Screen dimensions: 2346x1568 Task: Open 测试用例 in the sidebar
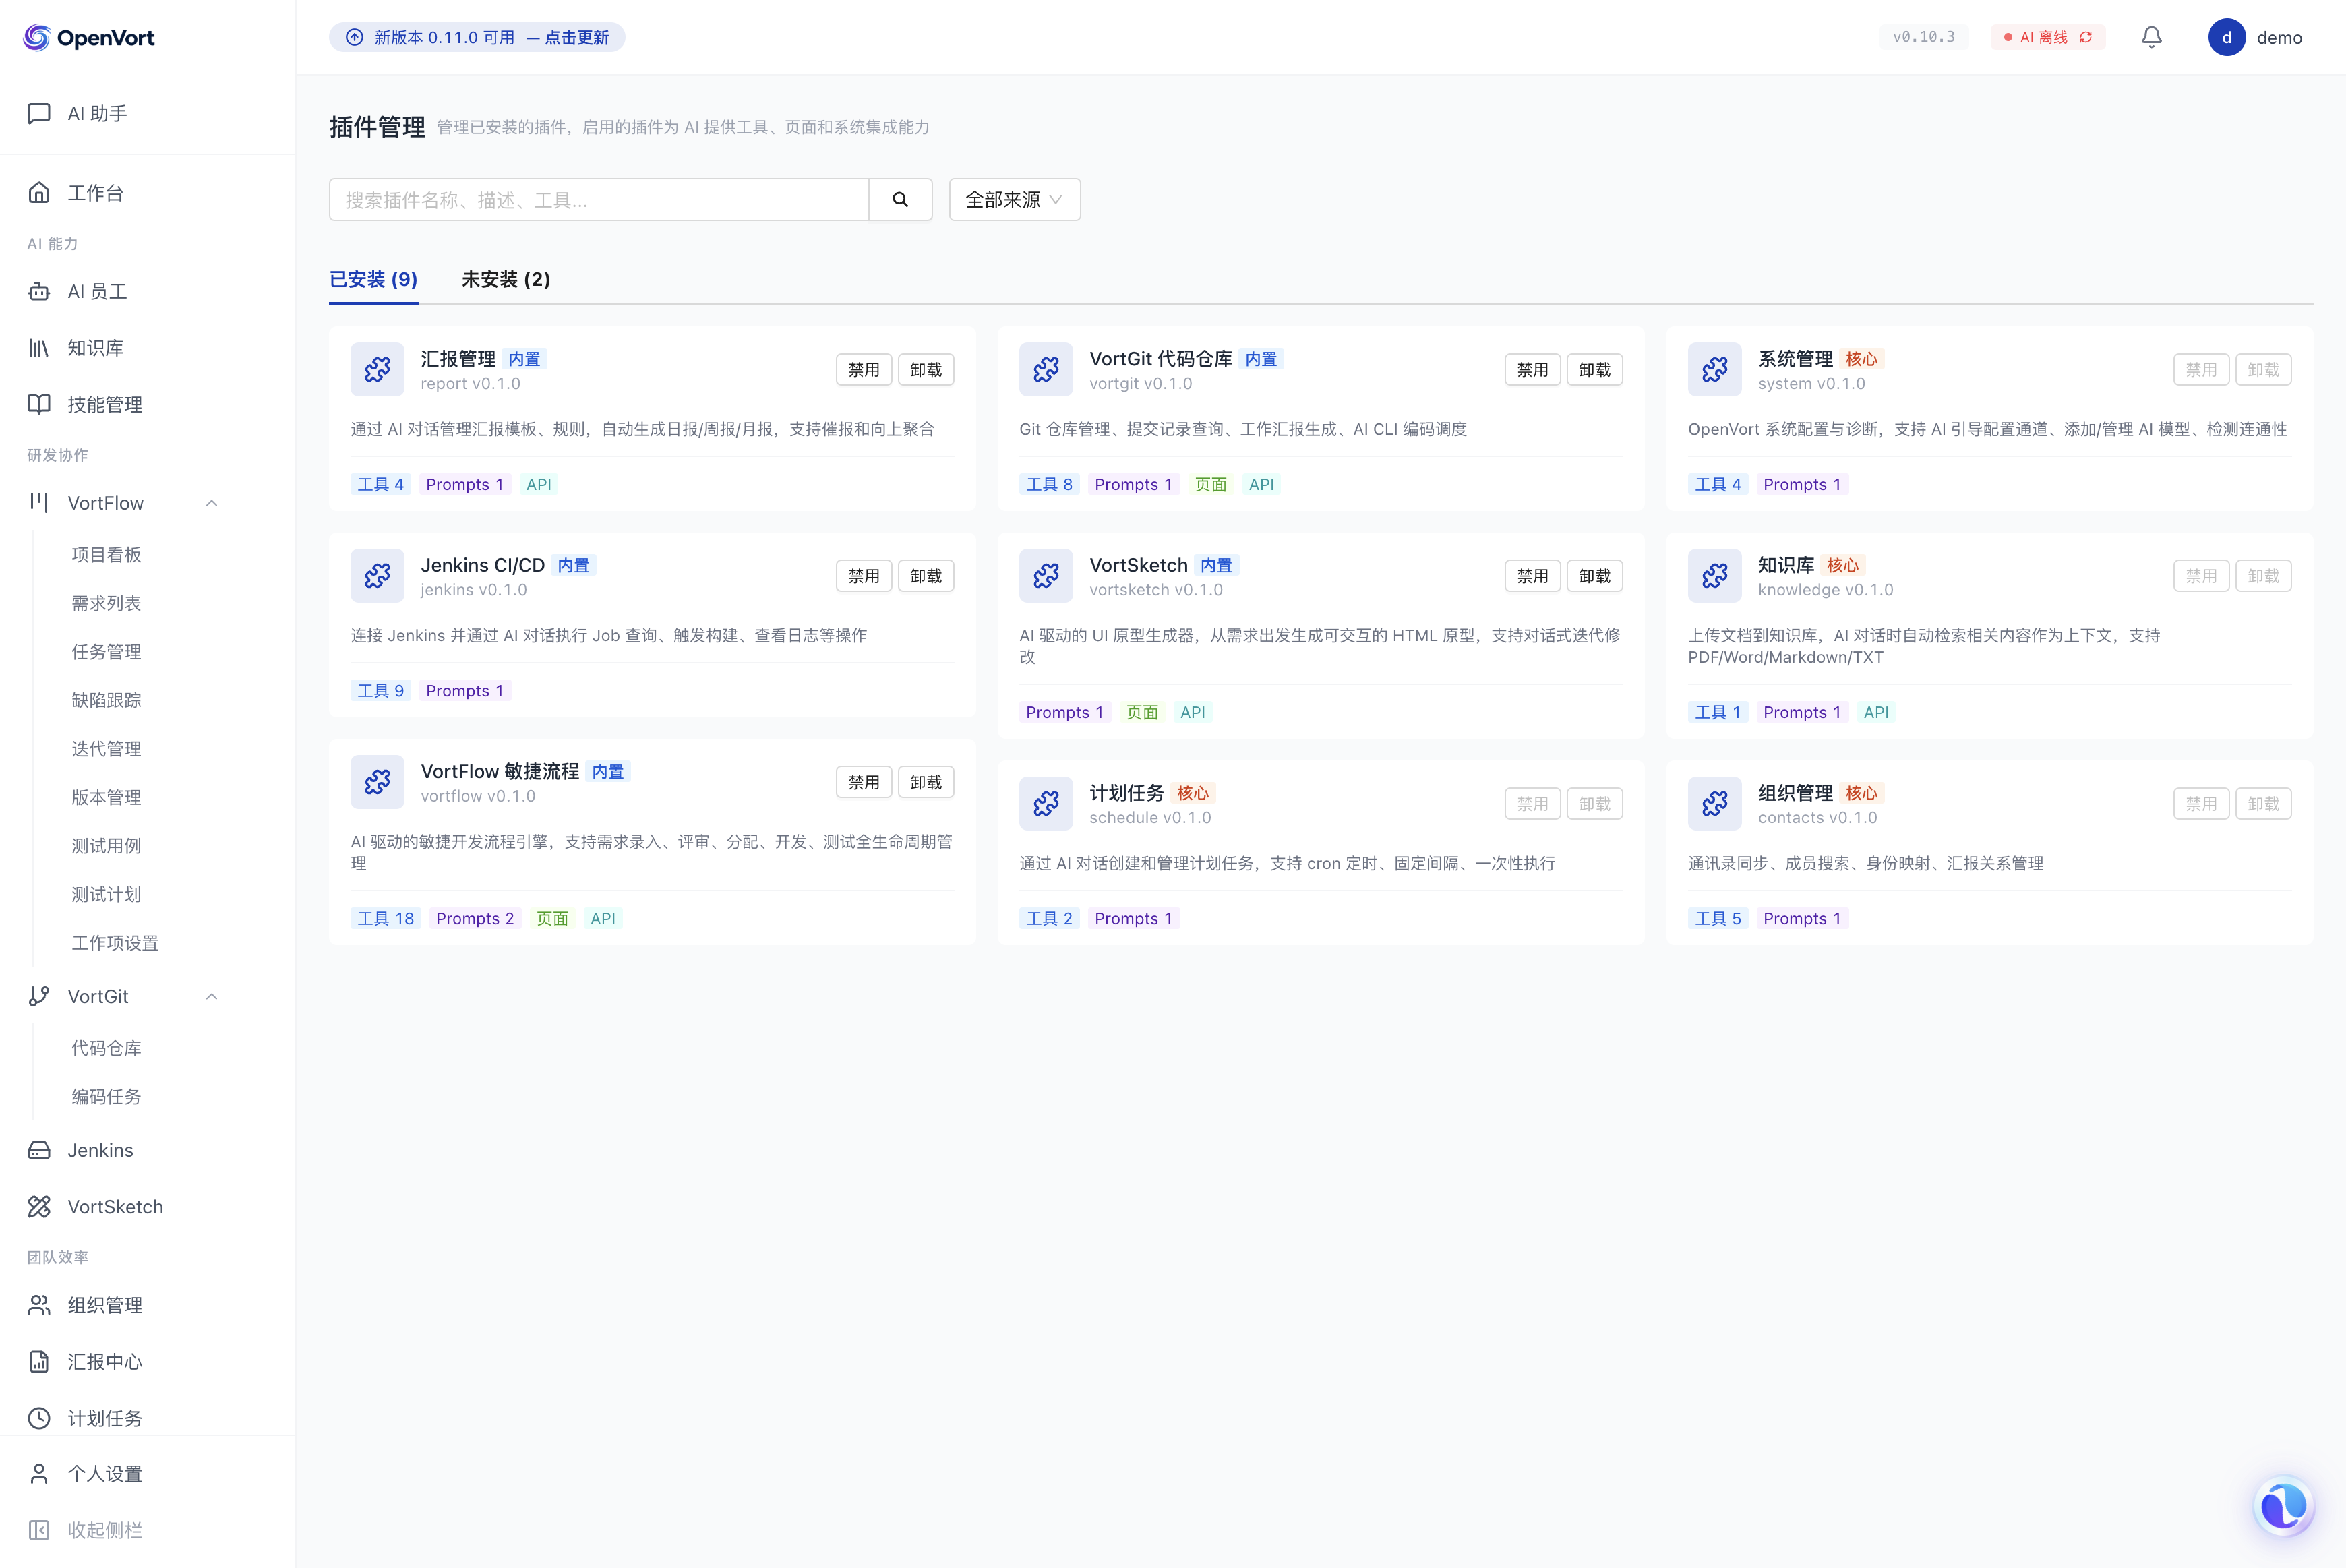tap(107, 846)
